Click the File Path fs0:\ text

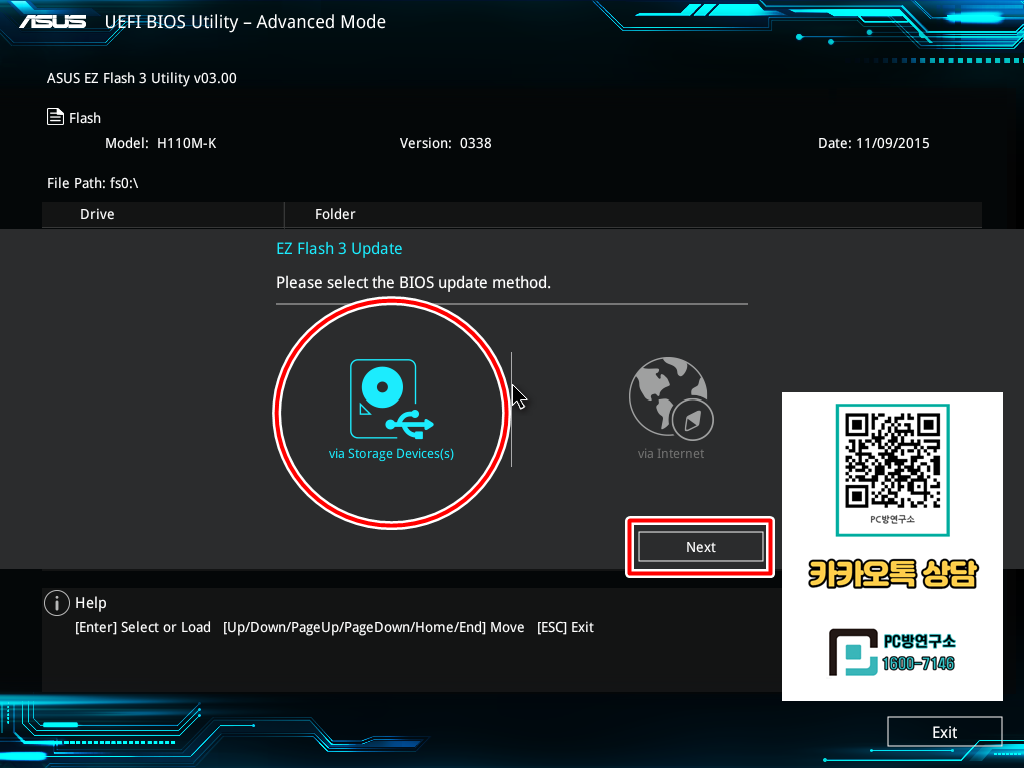[92, 183]
